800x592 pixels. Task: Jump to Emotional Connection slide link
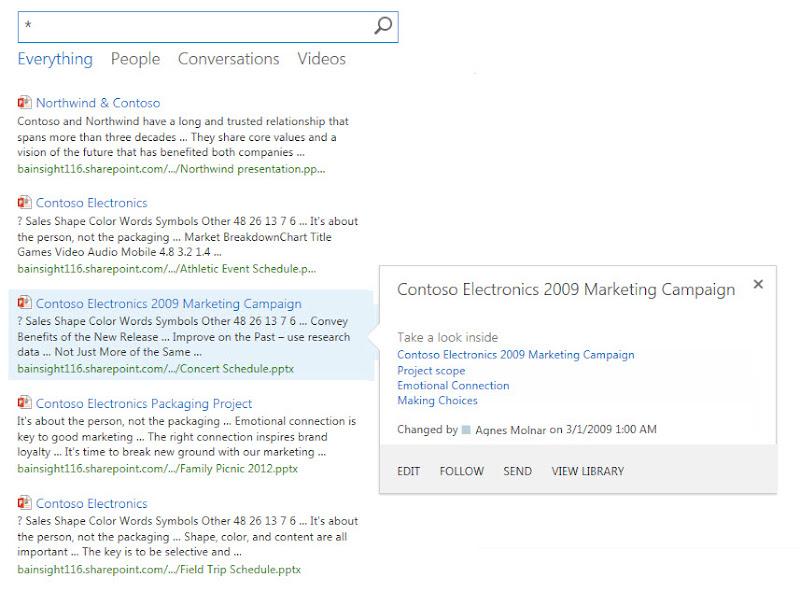click(453, 385)
